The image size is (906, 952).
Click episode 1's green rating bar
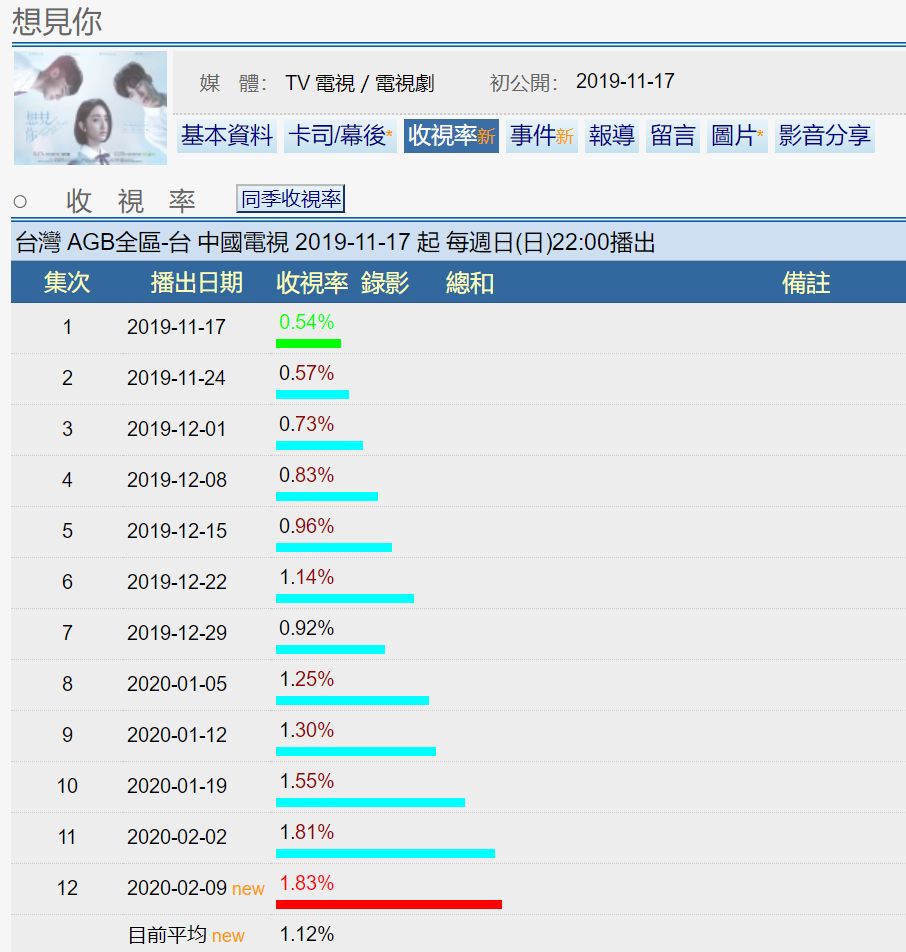pos(308,343)
